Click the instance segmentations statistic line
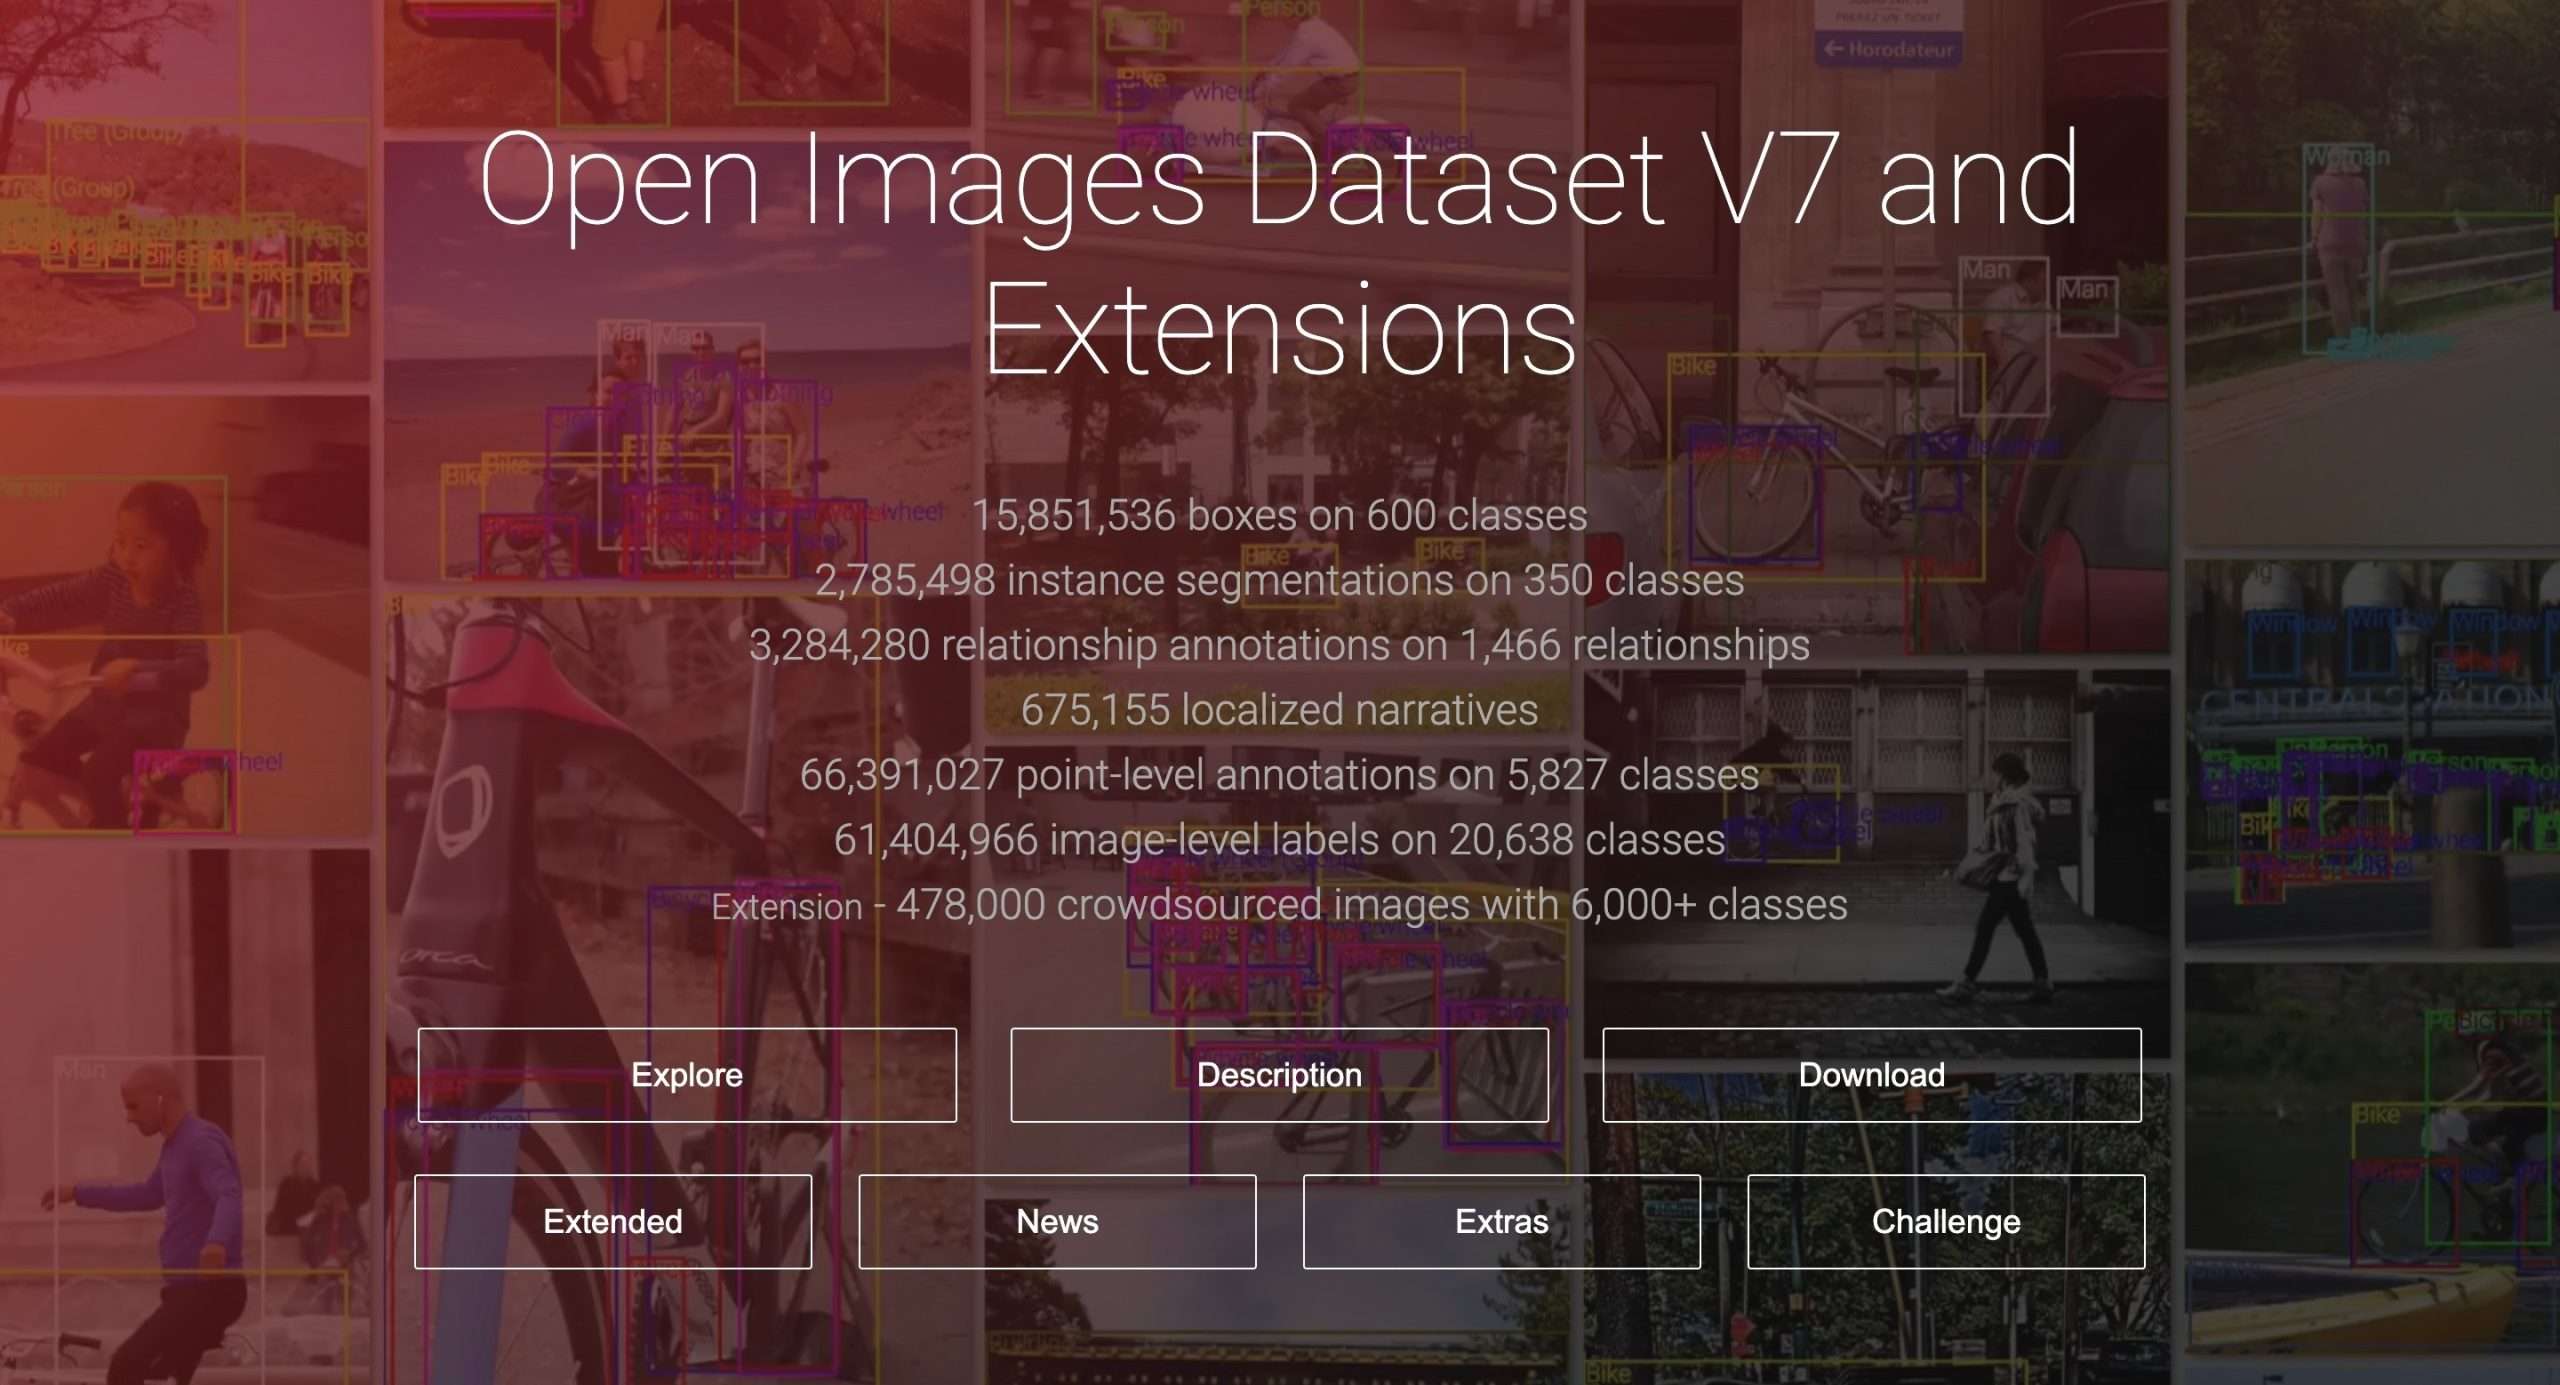The width and height of the screenshot is (2560, 1385). (1279, 581)
